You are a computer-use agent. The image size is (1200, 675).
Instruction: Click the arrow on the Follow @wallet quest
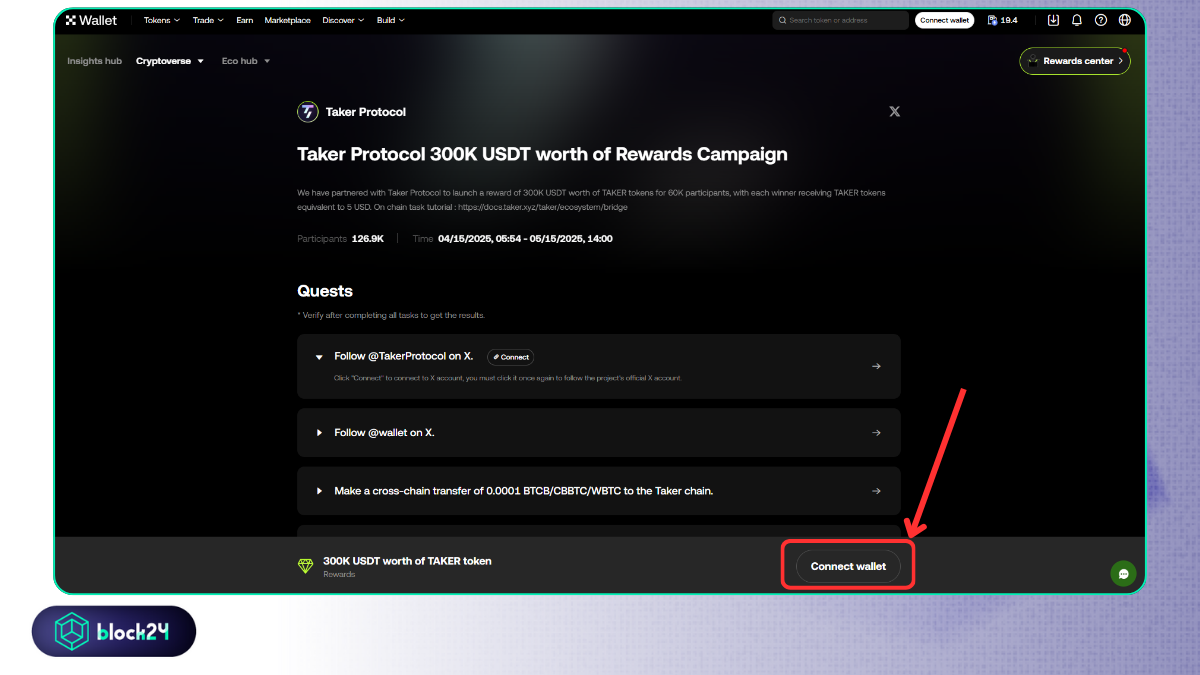pyautogui.click(x=876, y=433)
